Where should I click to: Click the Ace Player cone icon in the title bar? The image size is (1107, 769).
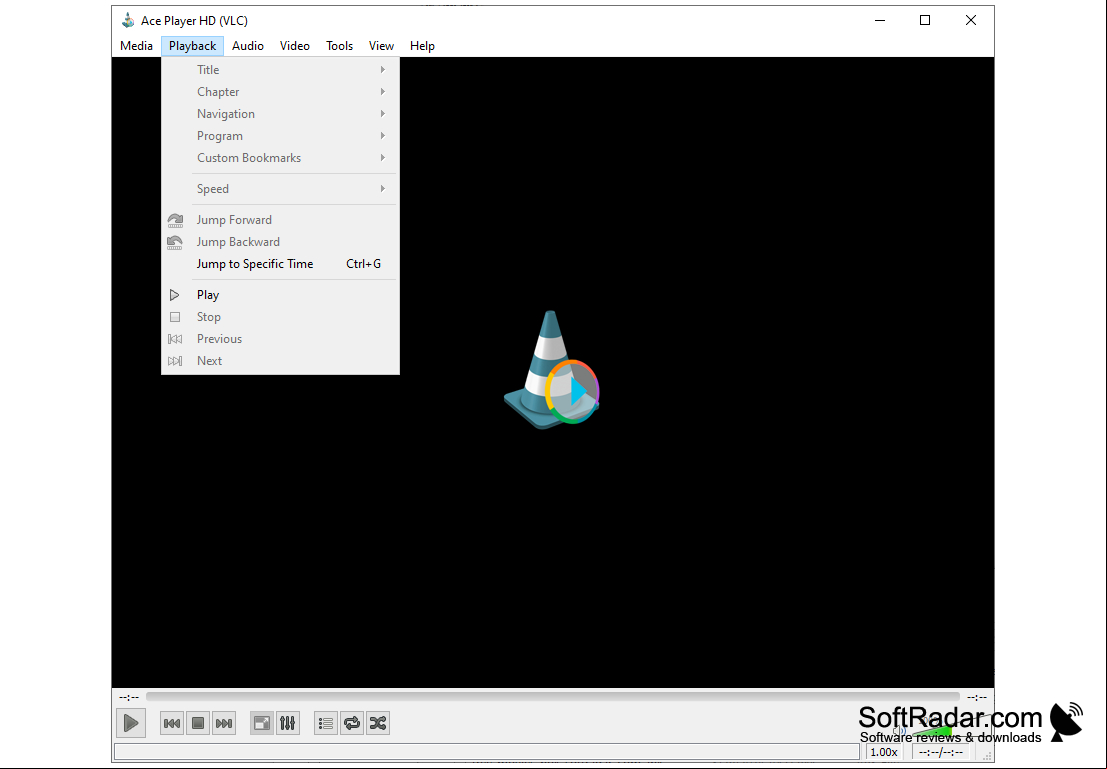coord(128,20)
